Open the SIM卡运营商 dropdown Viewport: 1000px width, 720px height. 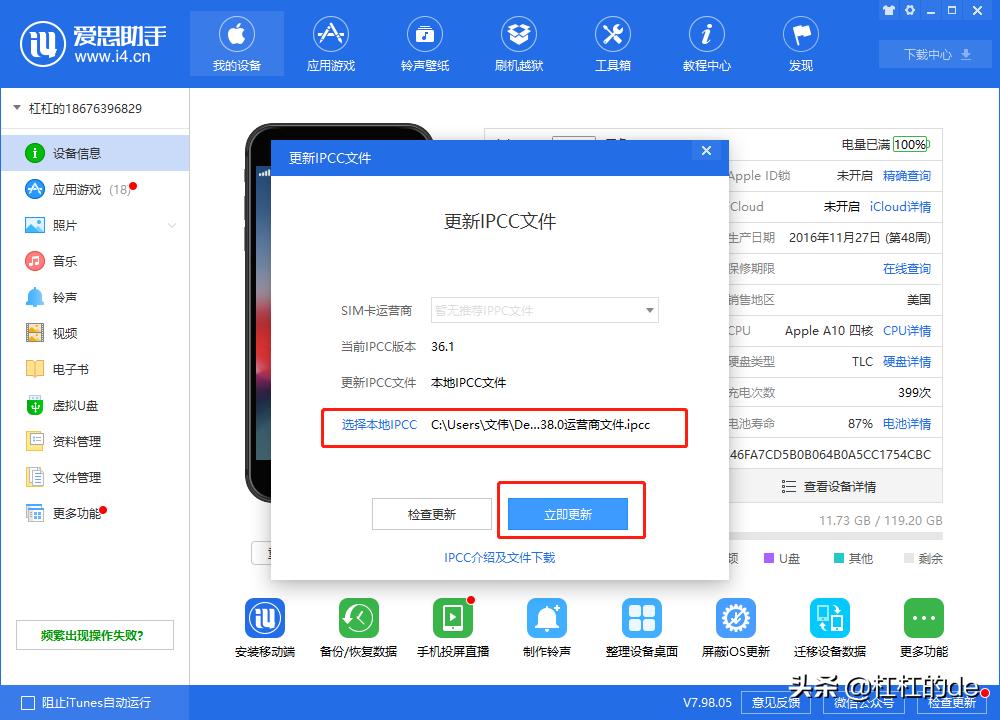pos(544,311)
